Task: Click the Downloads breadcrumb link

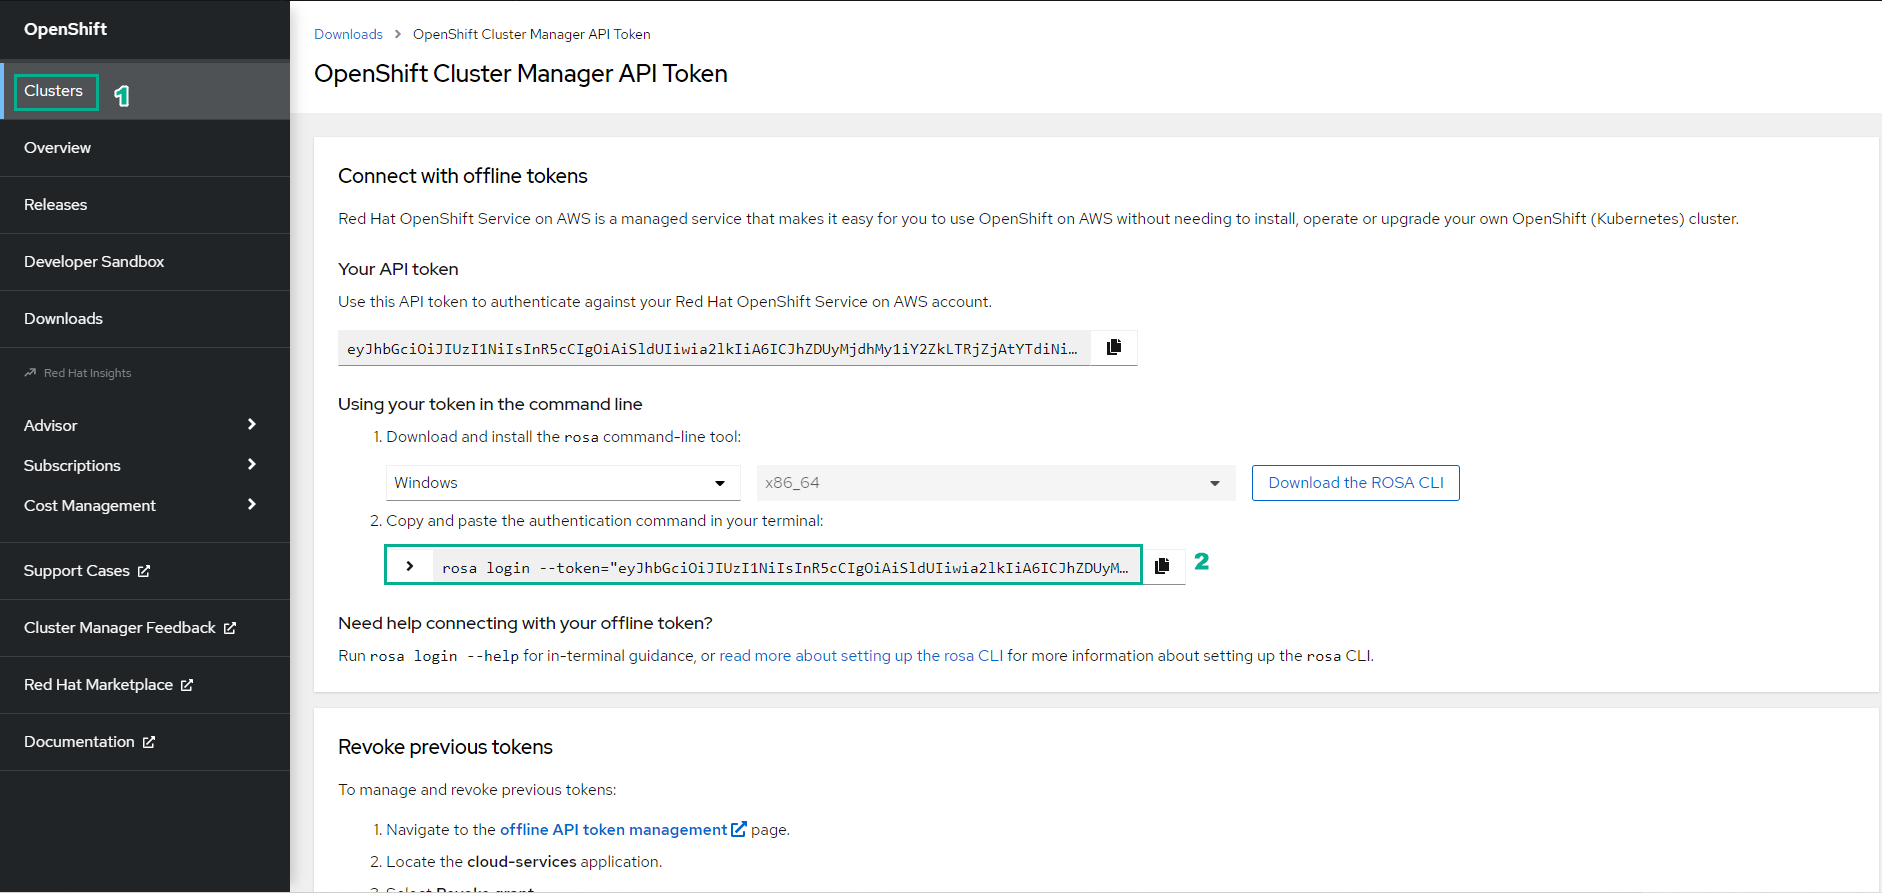Action: pyautogui.click(x=348, y=34)
